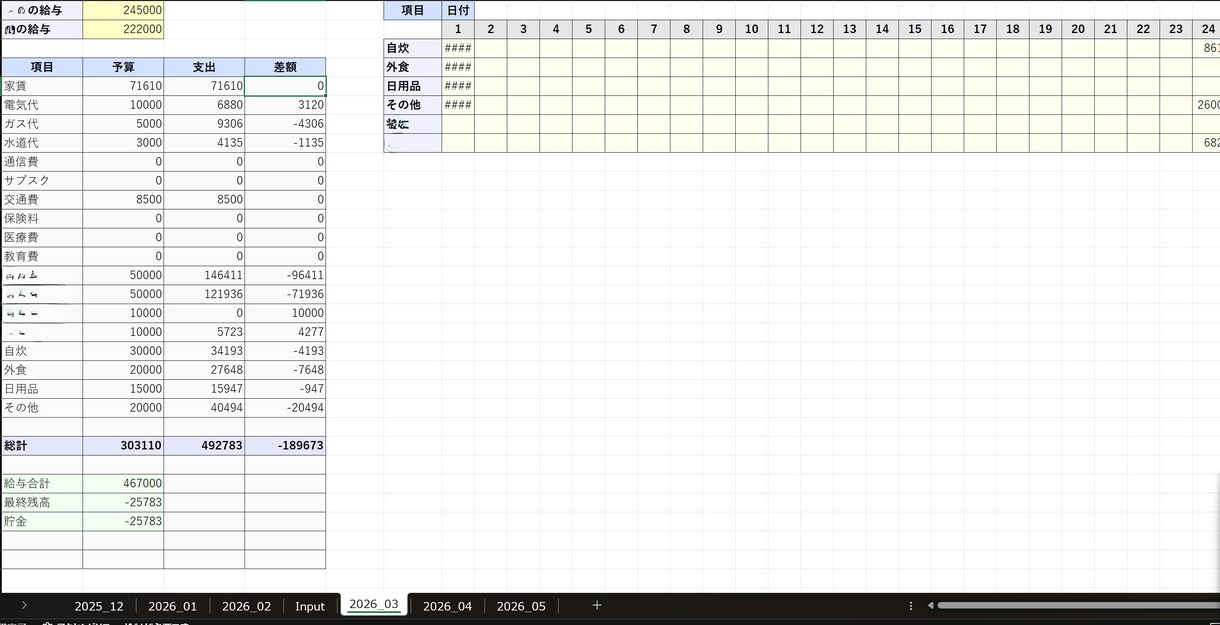Select the 交通費 row label
This screenshot has height=625, width=1220.
42,200
